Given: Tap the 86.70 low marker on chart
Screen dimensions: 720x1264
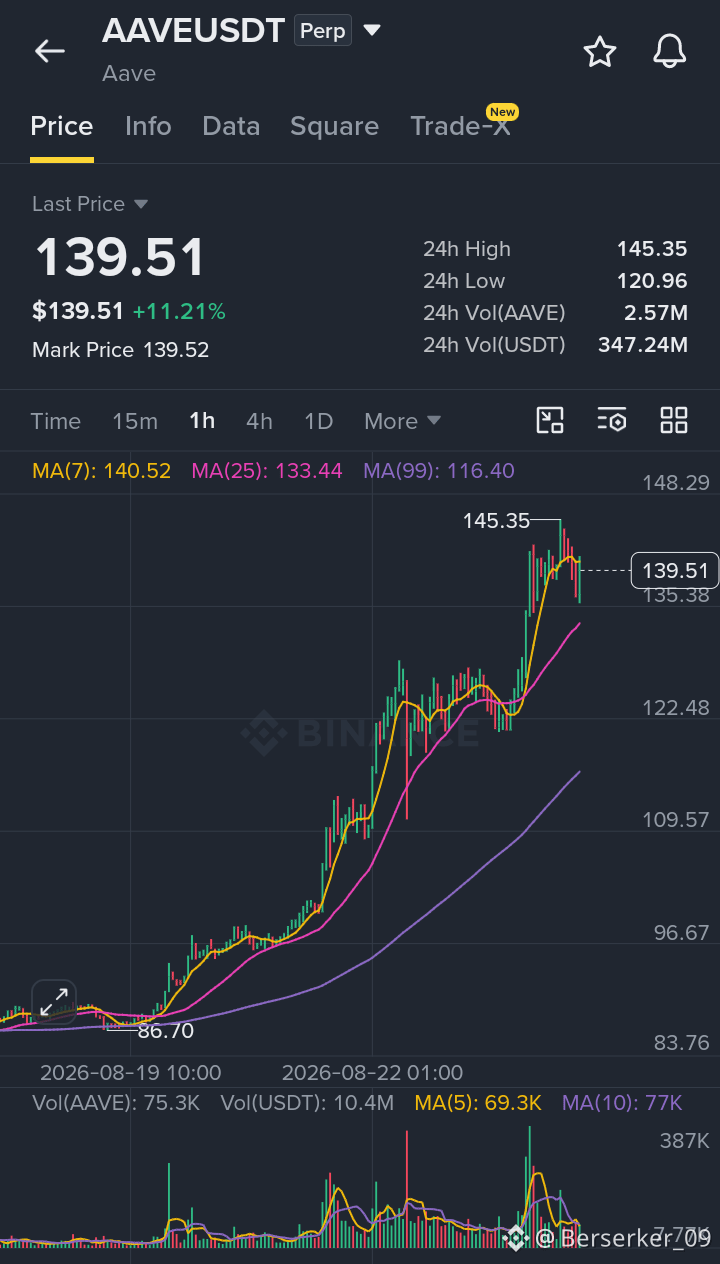Looking at the screenshot, I should click(166, 1031).
